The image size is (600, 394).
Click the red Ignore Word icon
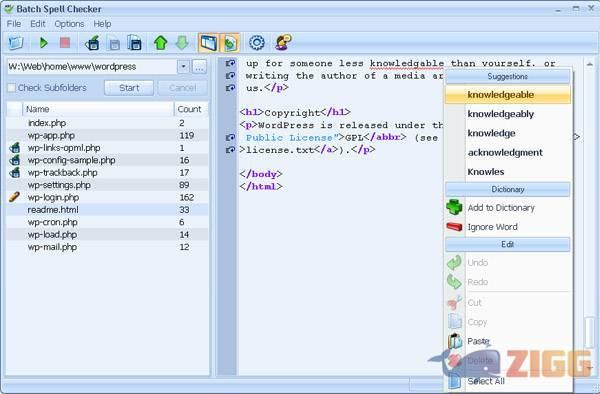pyautogui.click(x=454, y=227)
